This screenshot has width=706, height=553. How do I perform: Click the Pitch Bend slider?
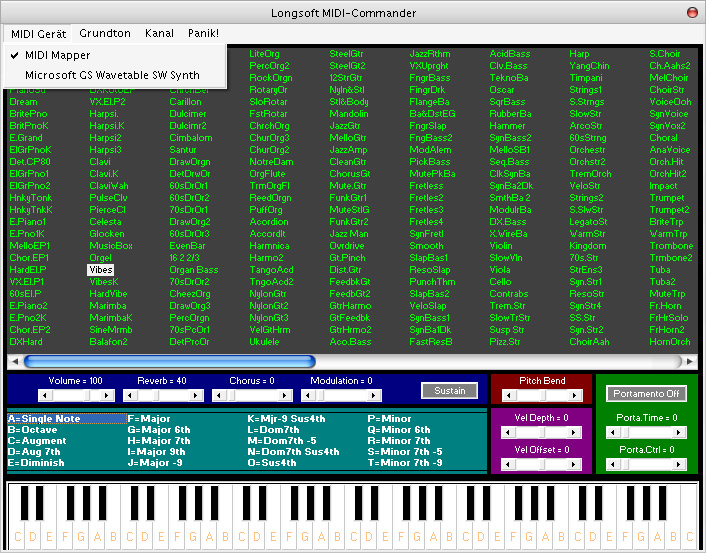click(x=540, y=395)
